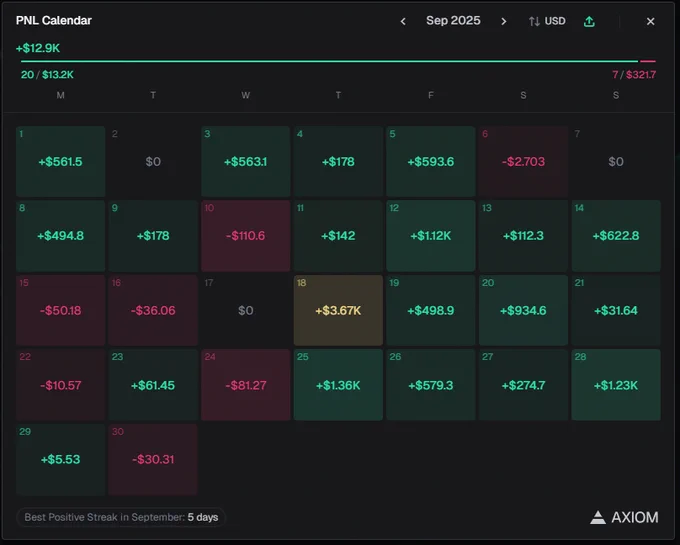The width and height of the screenshot is (680, 545).
Task: Select day 8 cell with +$494.8
Action: coord(60,236)
